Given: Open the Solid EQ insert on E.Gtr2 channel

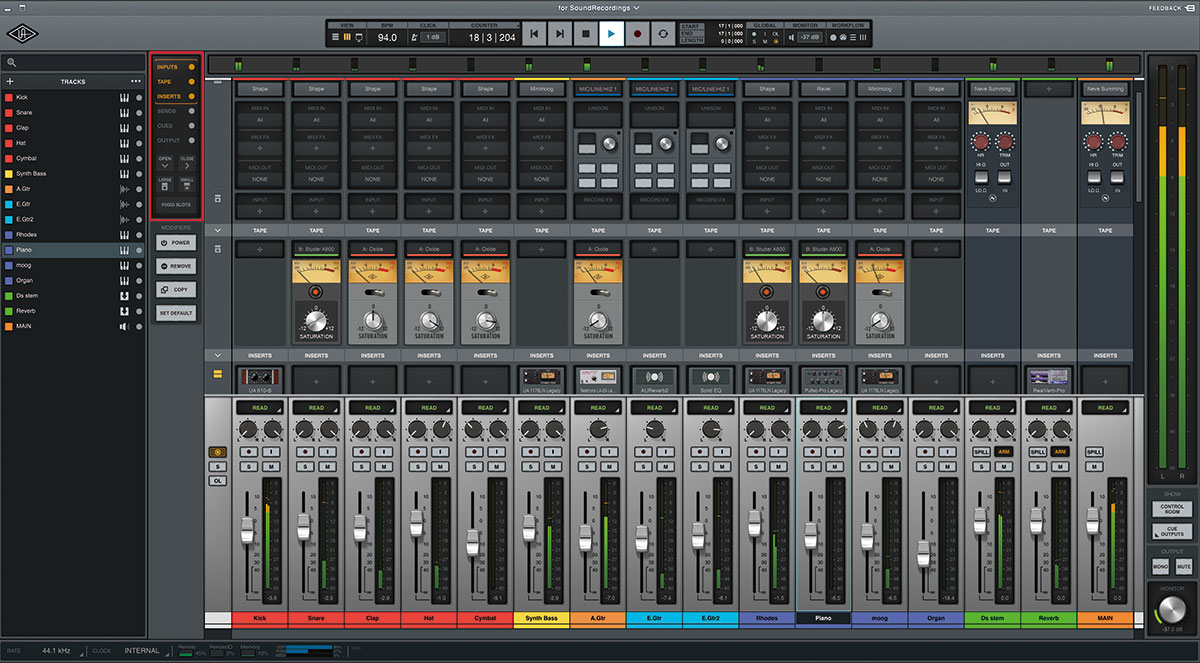Looking at the screenshot, I should (711, 379).
